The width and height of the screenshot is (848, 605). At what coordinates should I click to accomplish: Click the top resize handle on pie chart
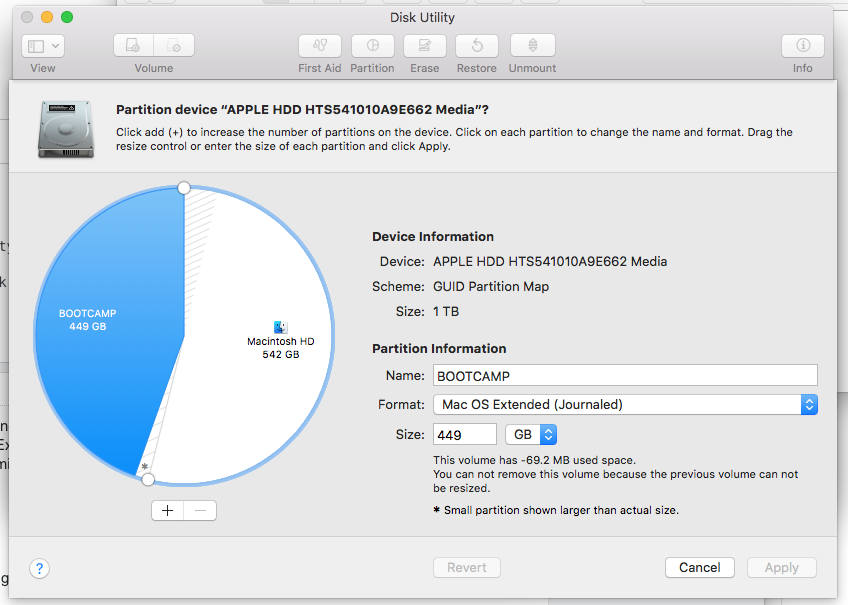pos(184,188)
